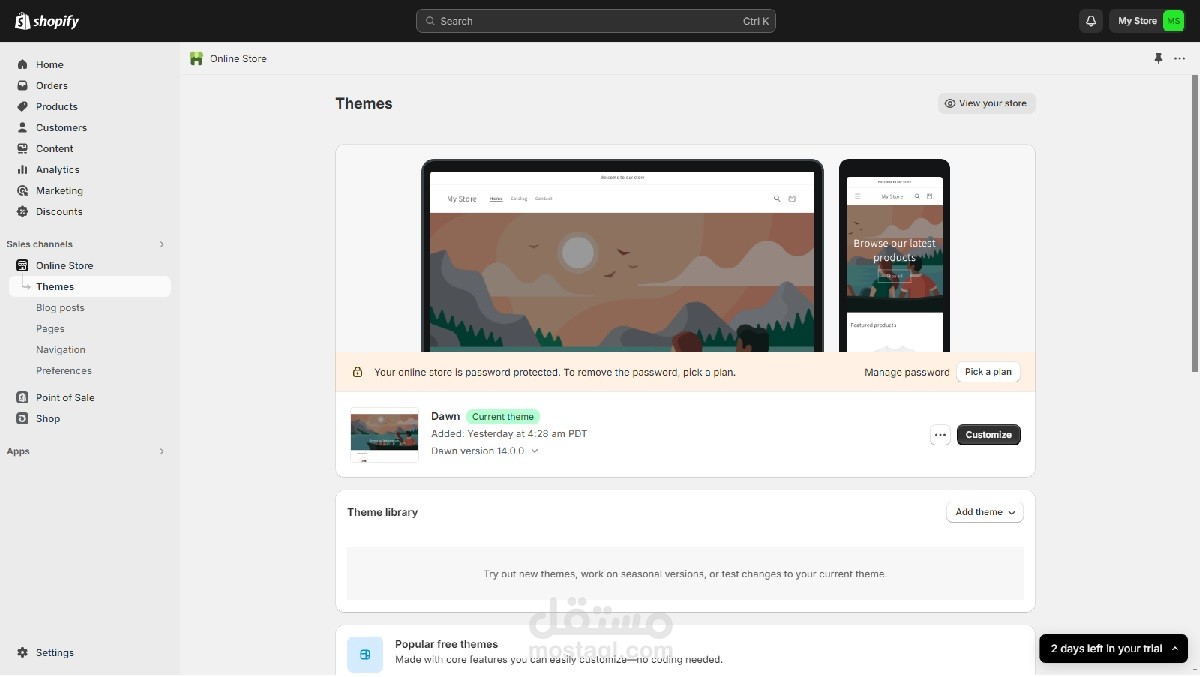Expand the Apps section chevron
Screen dimensions: 1202x677
[x=161, y=452]
